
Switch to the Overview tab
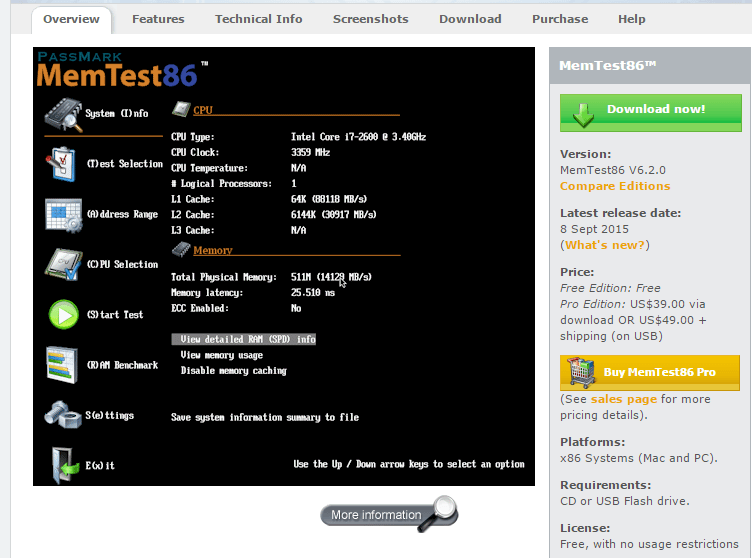71,19
